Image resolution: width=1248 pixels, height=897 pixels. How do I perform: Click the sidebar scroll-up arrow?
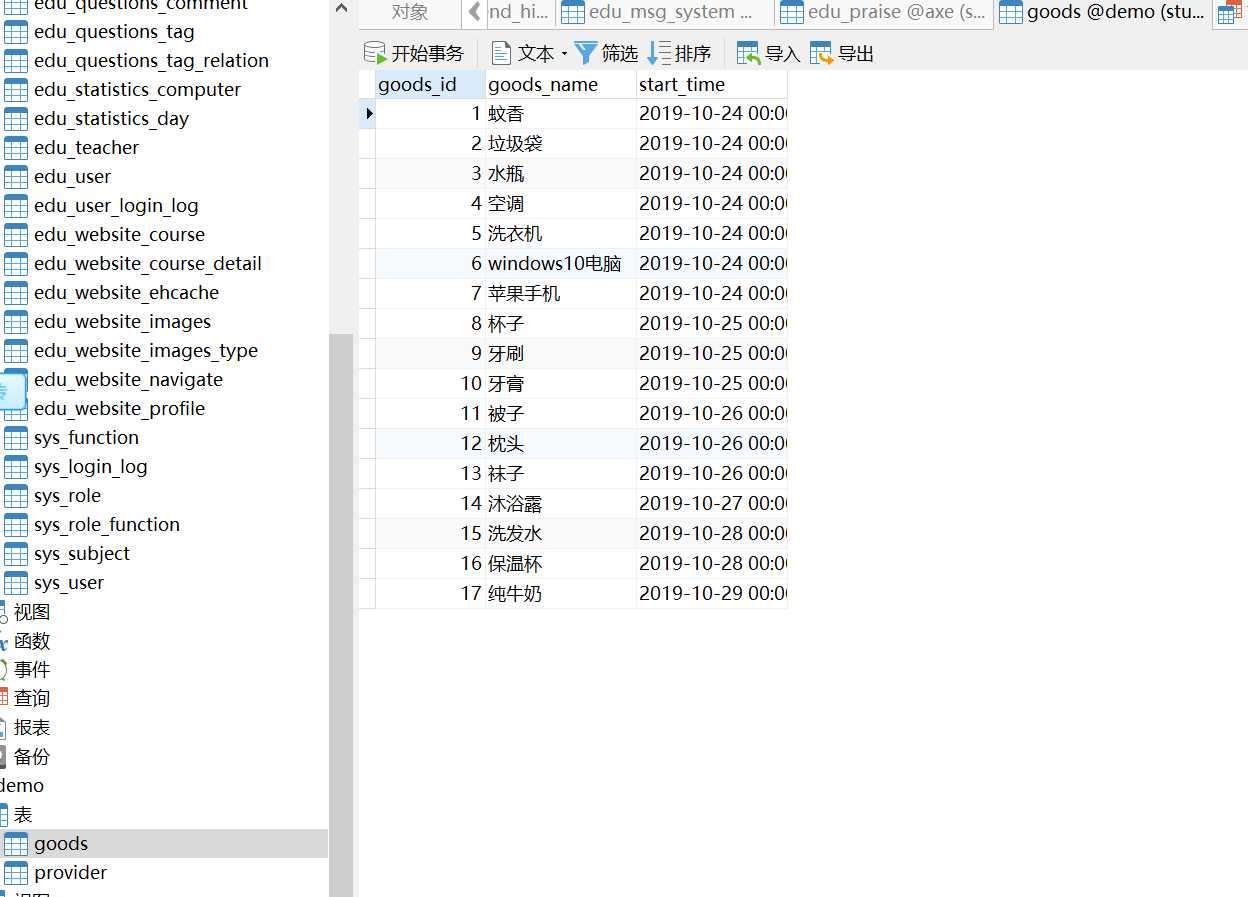[341, 9]
